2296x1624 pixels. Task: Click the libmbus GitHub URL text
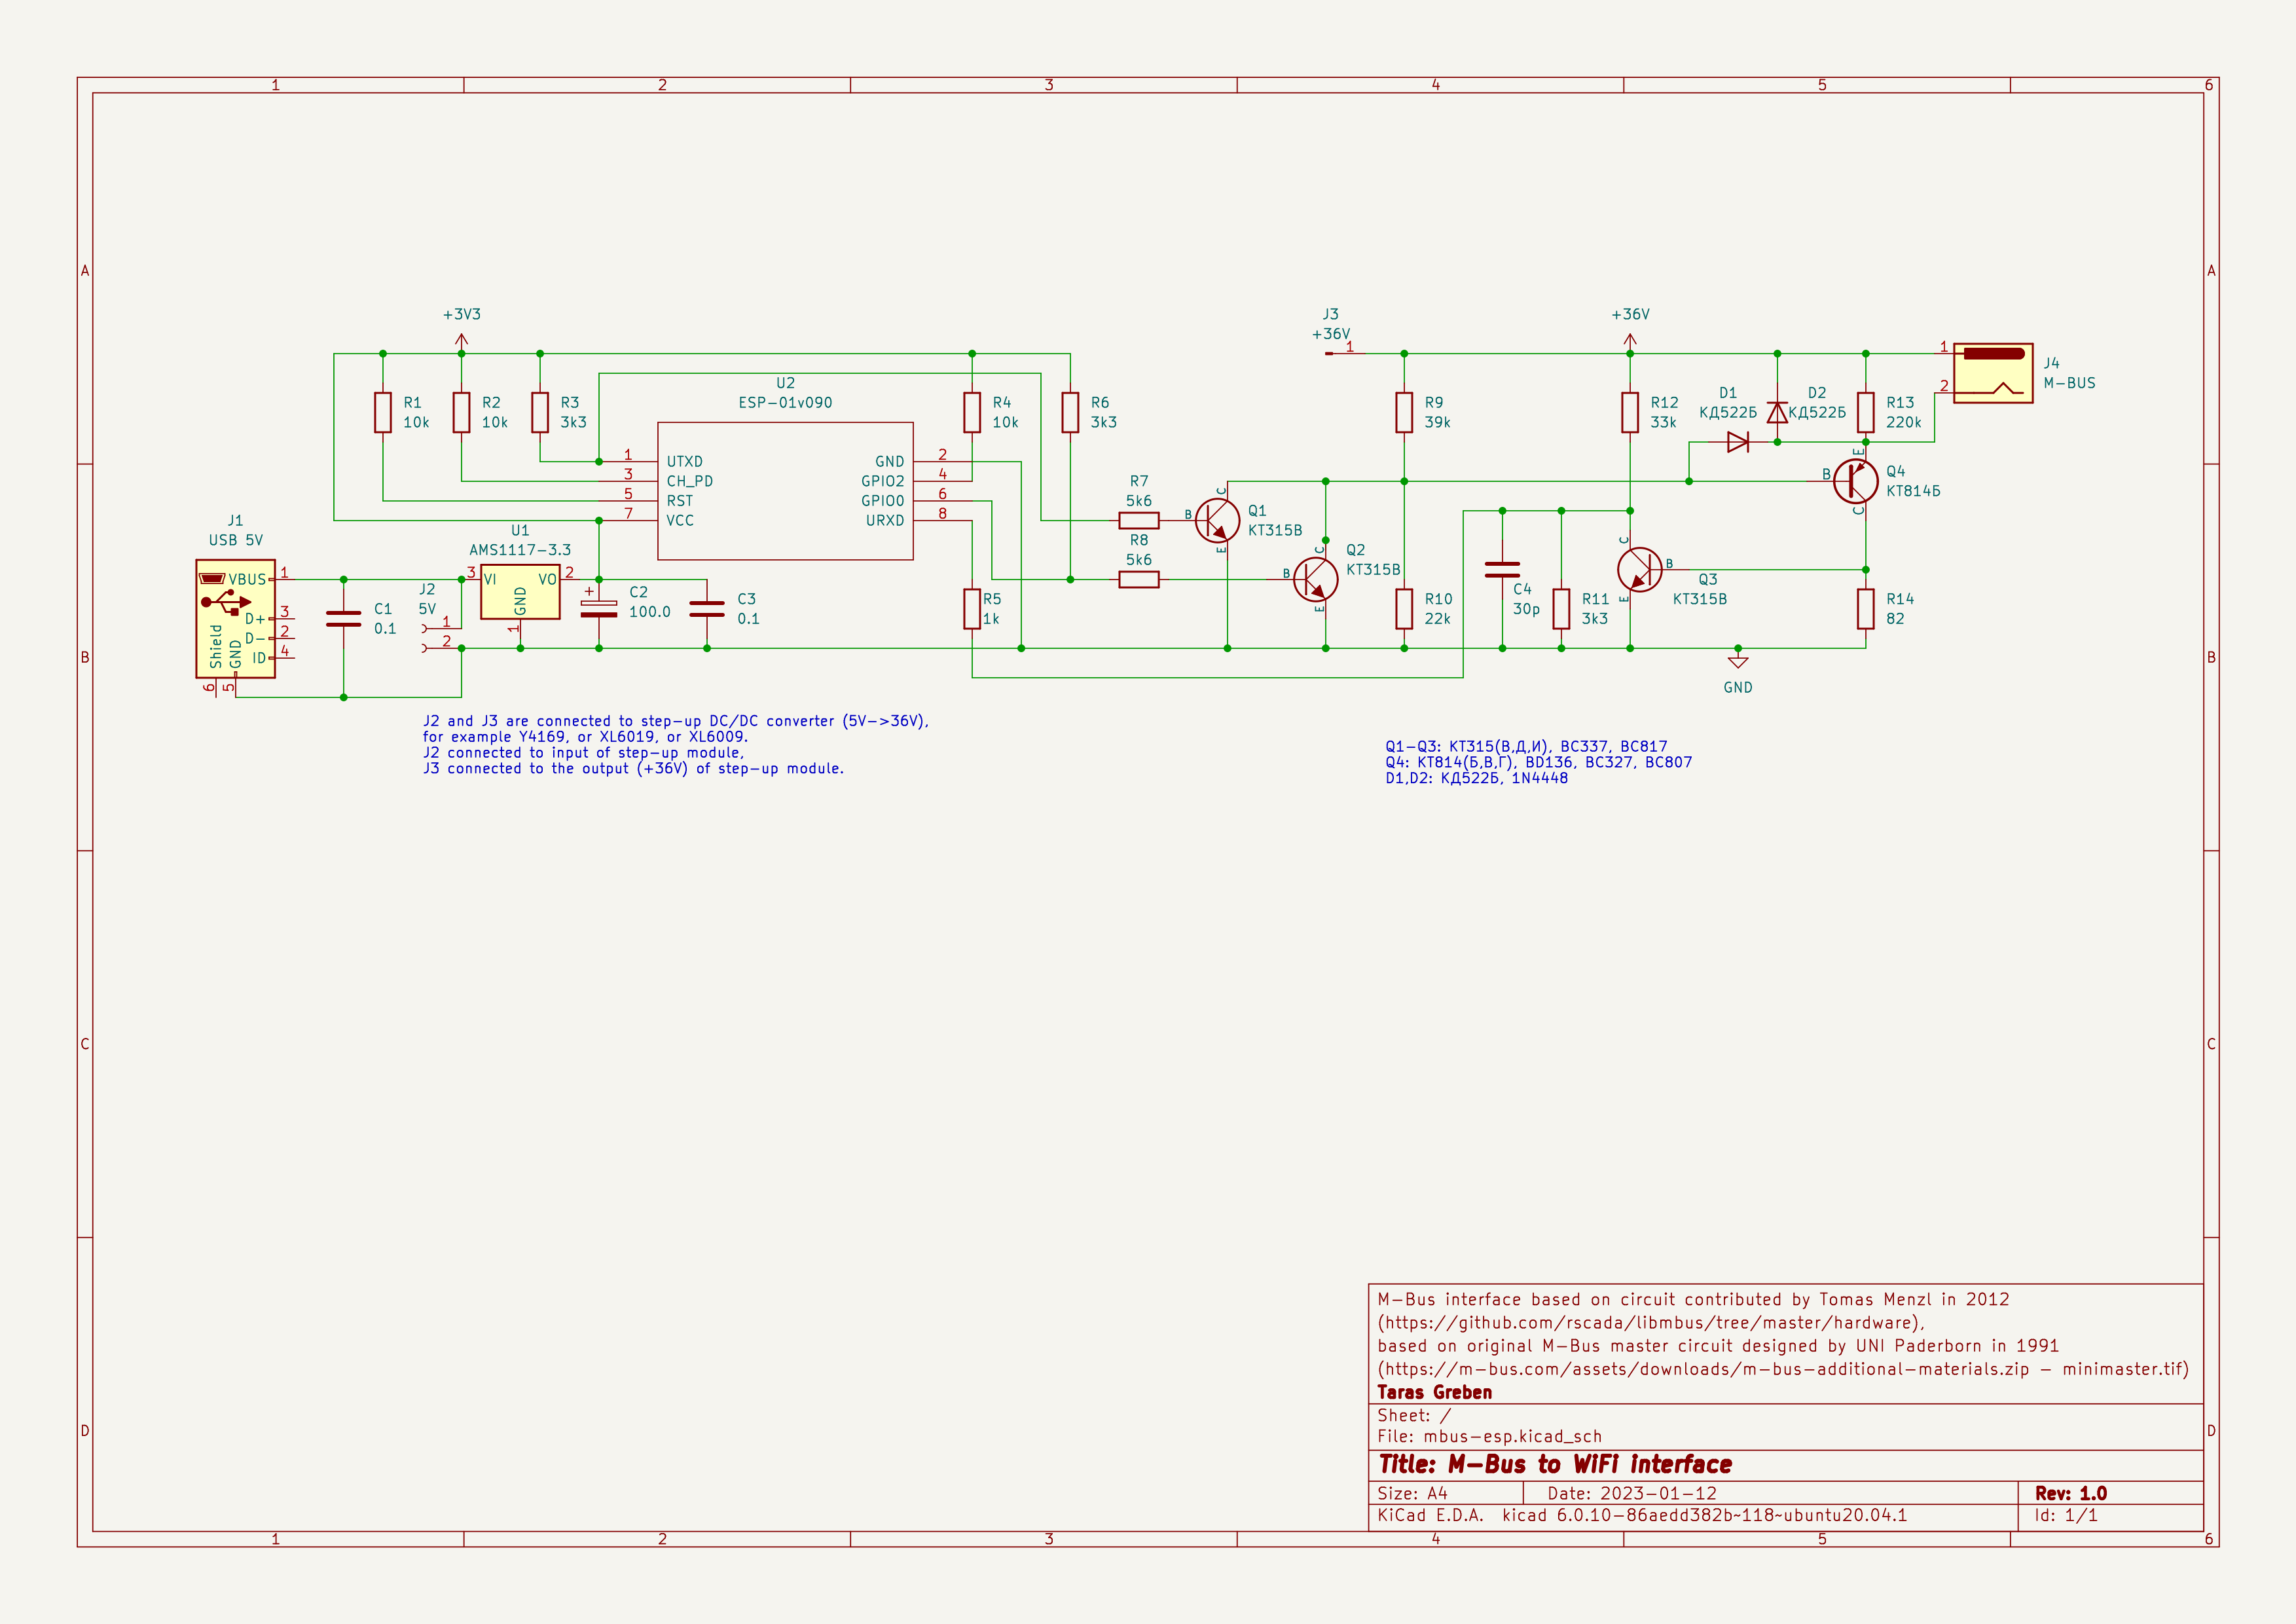[x=1650, y=1323]
